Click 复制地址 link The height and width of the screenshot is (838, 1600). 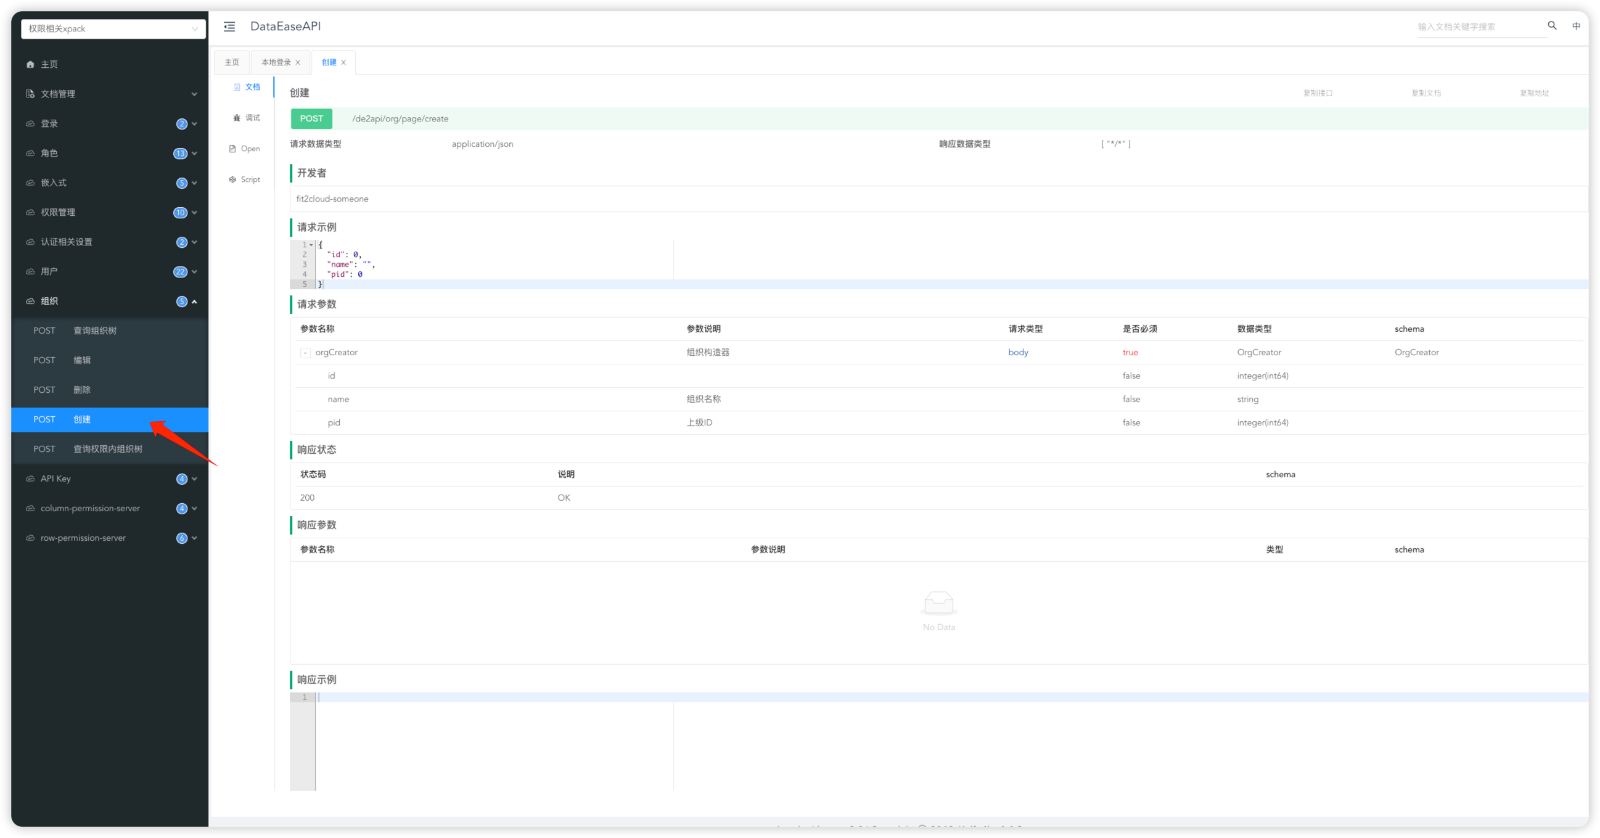click(x=1534, y=93)
